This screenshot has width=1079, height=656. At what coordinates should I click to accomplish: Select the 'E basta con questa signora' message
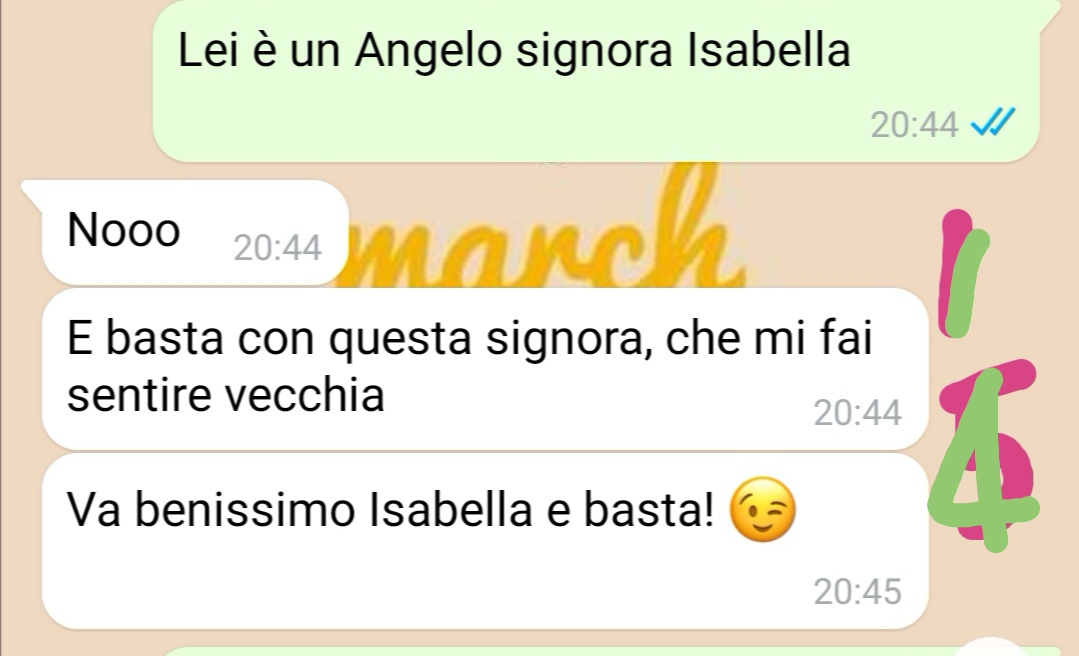485,369
